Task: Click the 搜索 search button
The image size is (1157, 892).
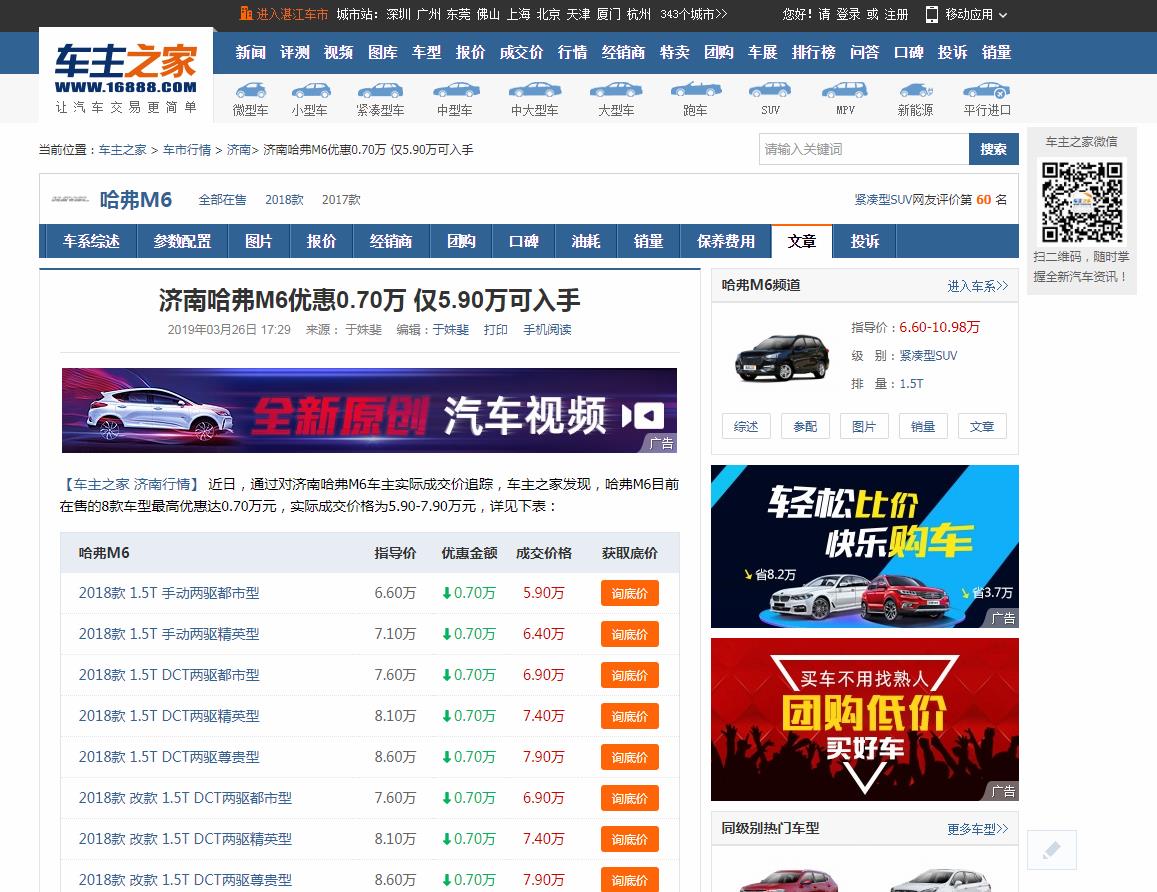Action: (993, 149)
